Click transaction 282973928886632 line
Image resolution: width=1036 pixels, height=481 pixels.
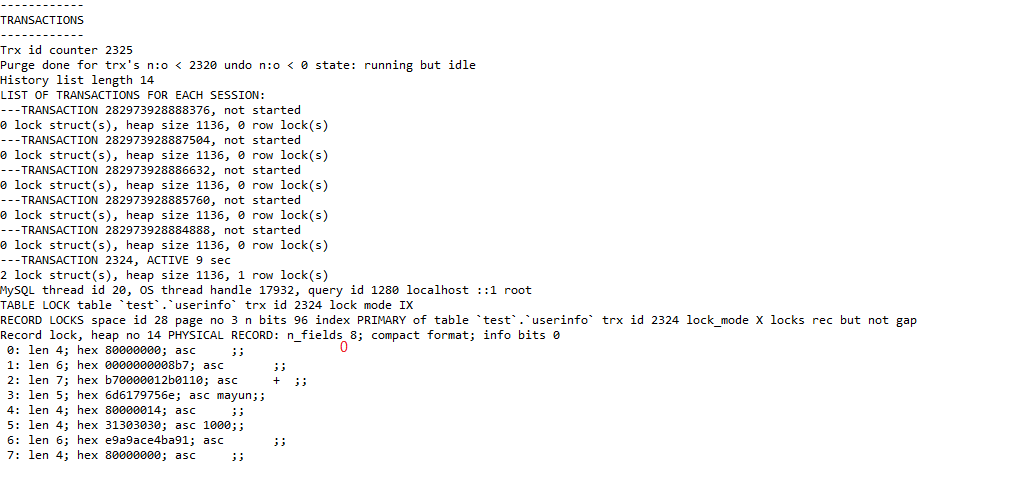[150, 170]
